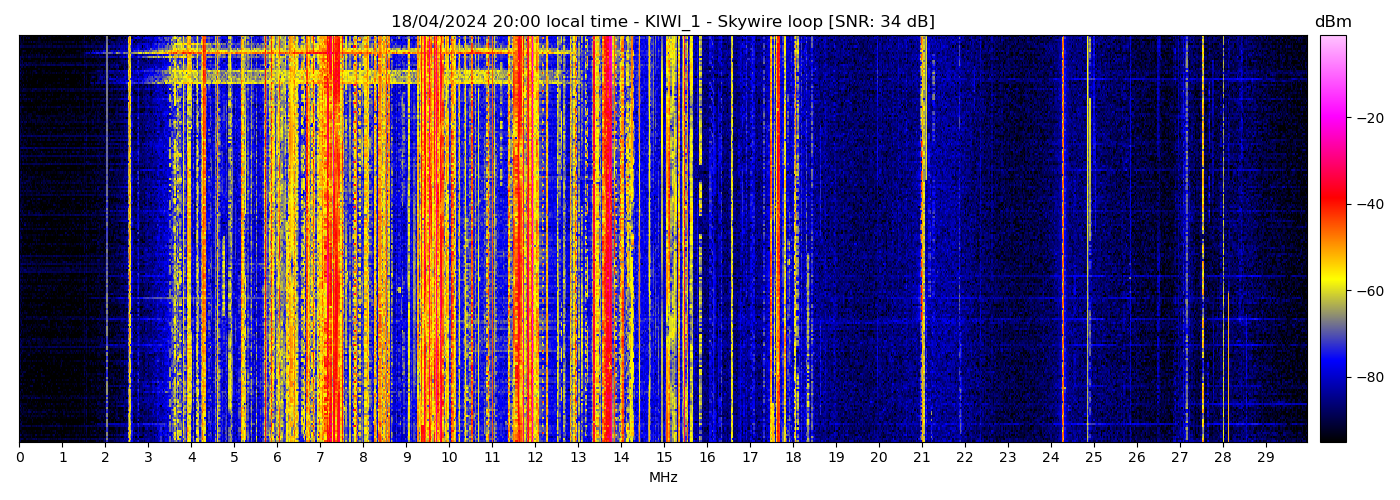
Task: Click the dBm colorbar label
Action: (1332, 22)
